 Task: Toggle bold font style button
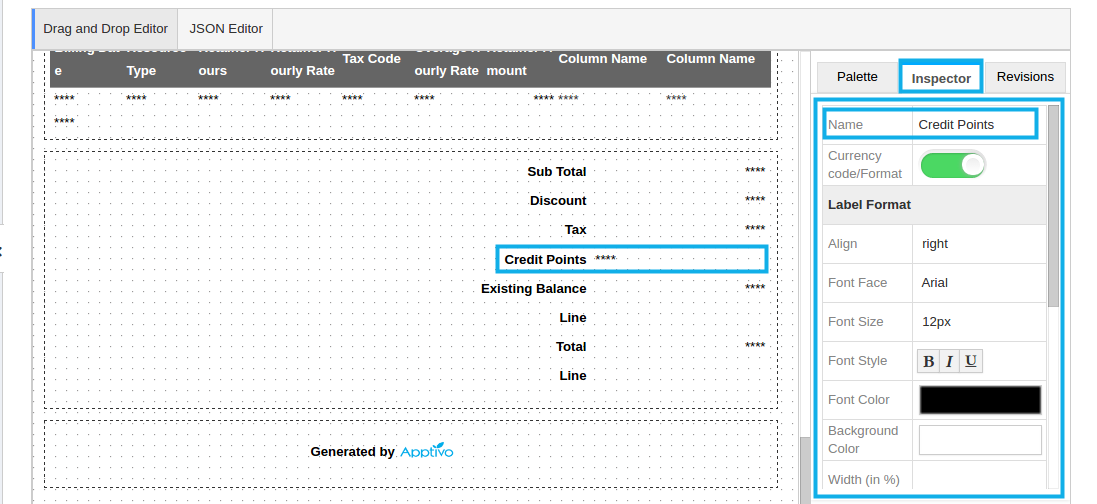pyautogui.click(x=928, y=361)
